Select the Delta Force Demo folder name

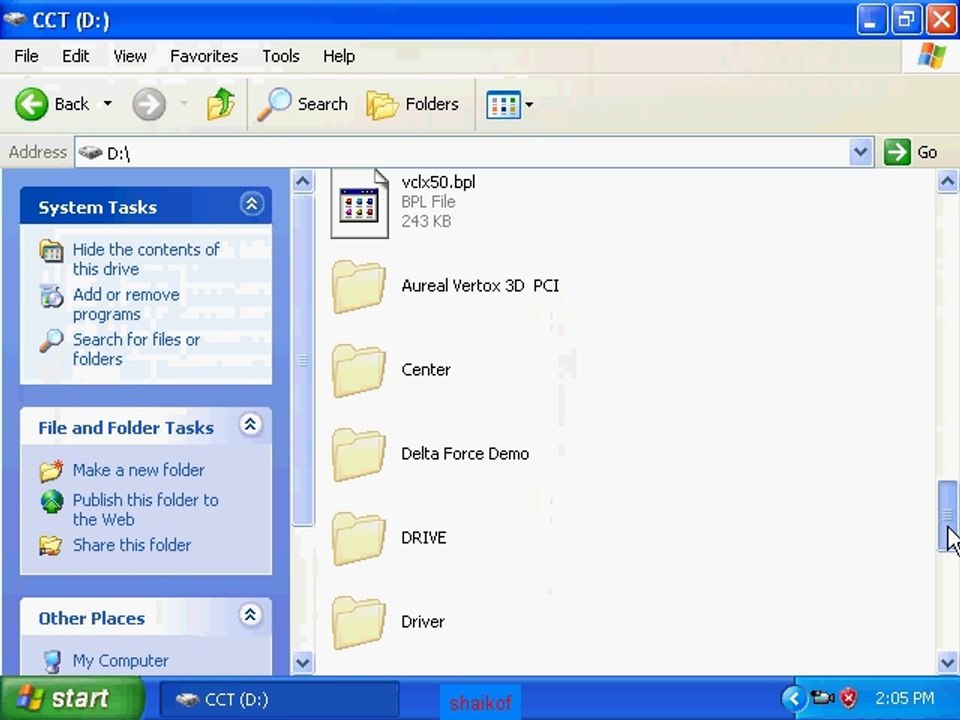click(x=465, y=454)
